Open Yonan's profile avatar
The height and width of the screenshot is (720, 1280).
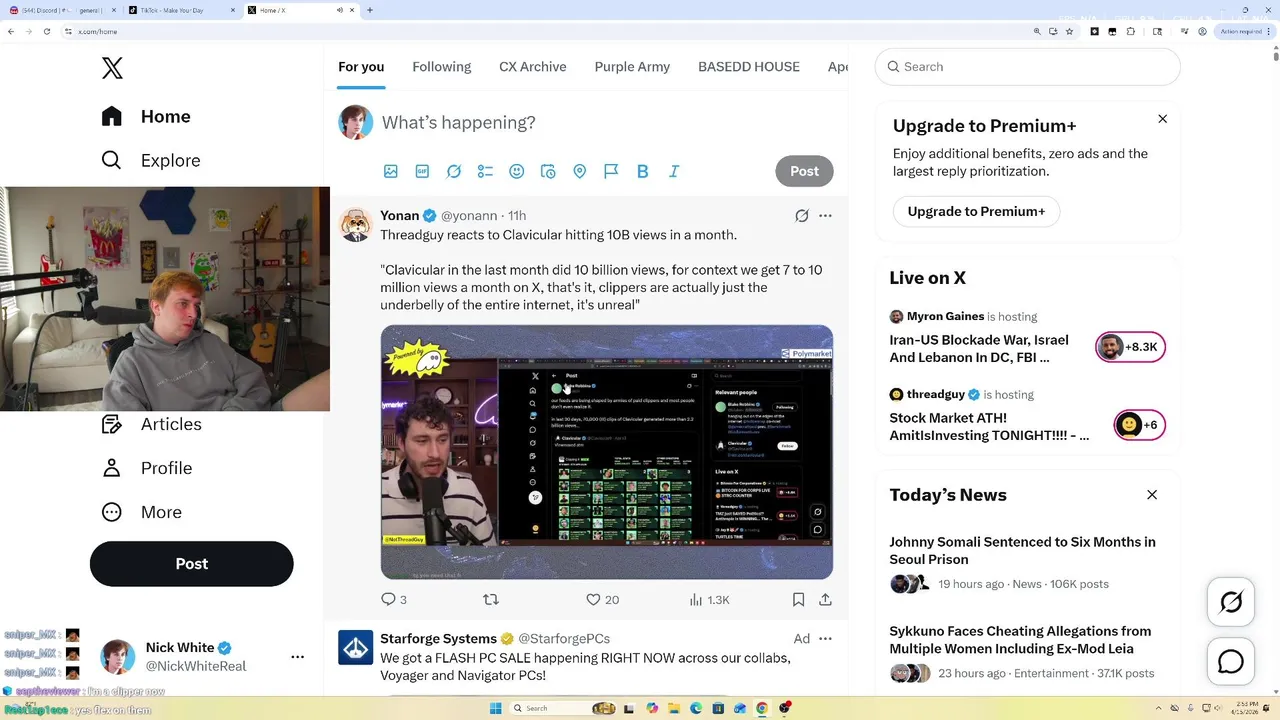click(356, 225)
